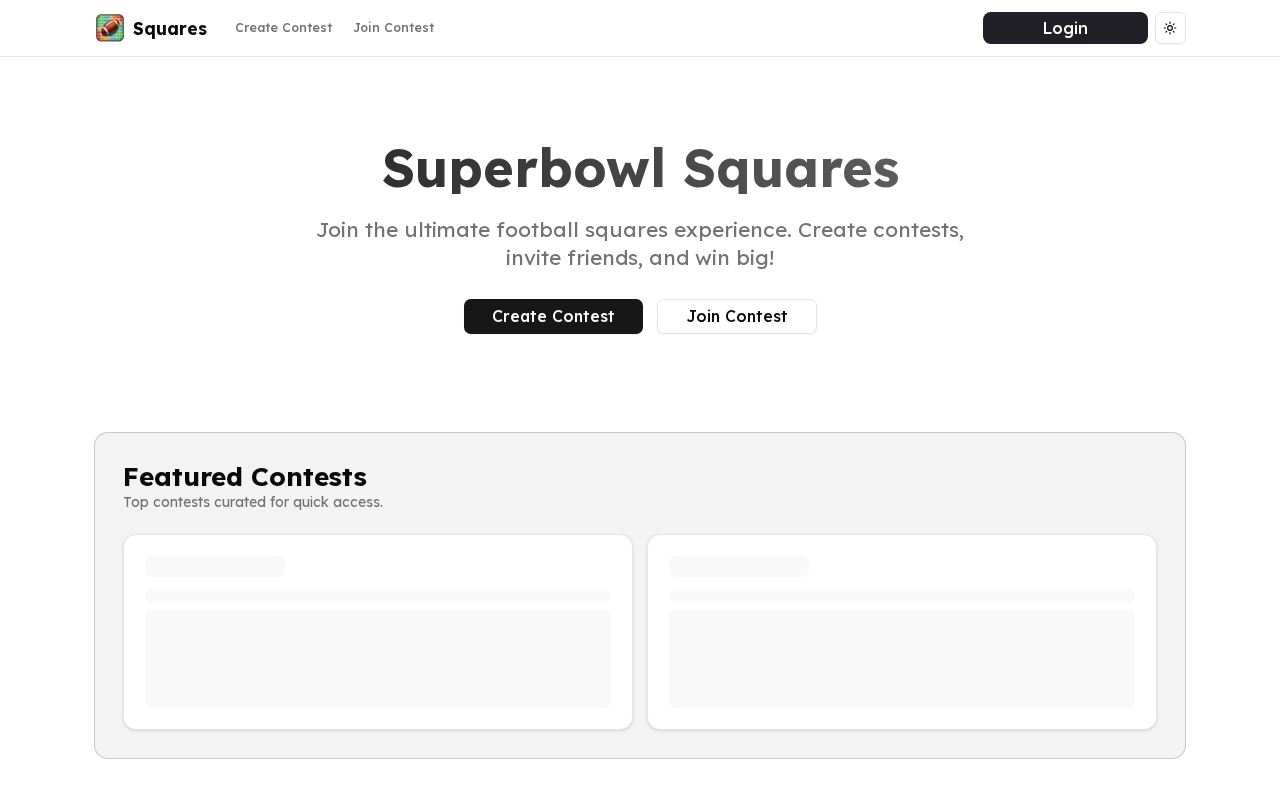The image size is (1280, 800).
Task: Click the Featured Contests section heading
Action: pos(245,476)
